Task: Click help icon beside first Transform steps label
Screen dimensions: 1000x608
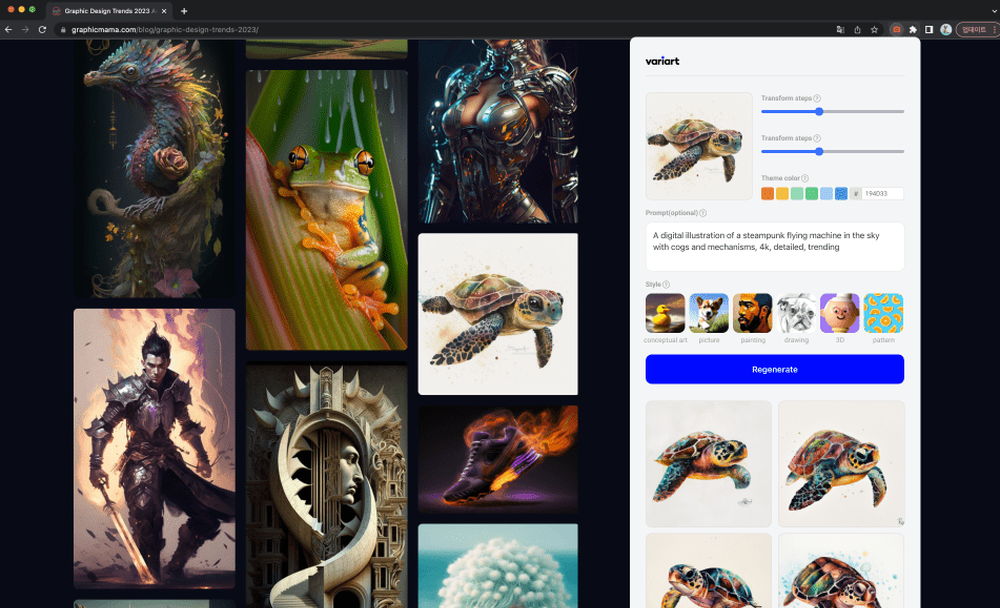Action: 817,98
